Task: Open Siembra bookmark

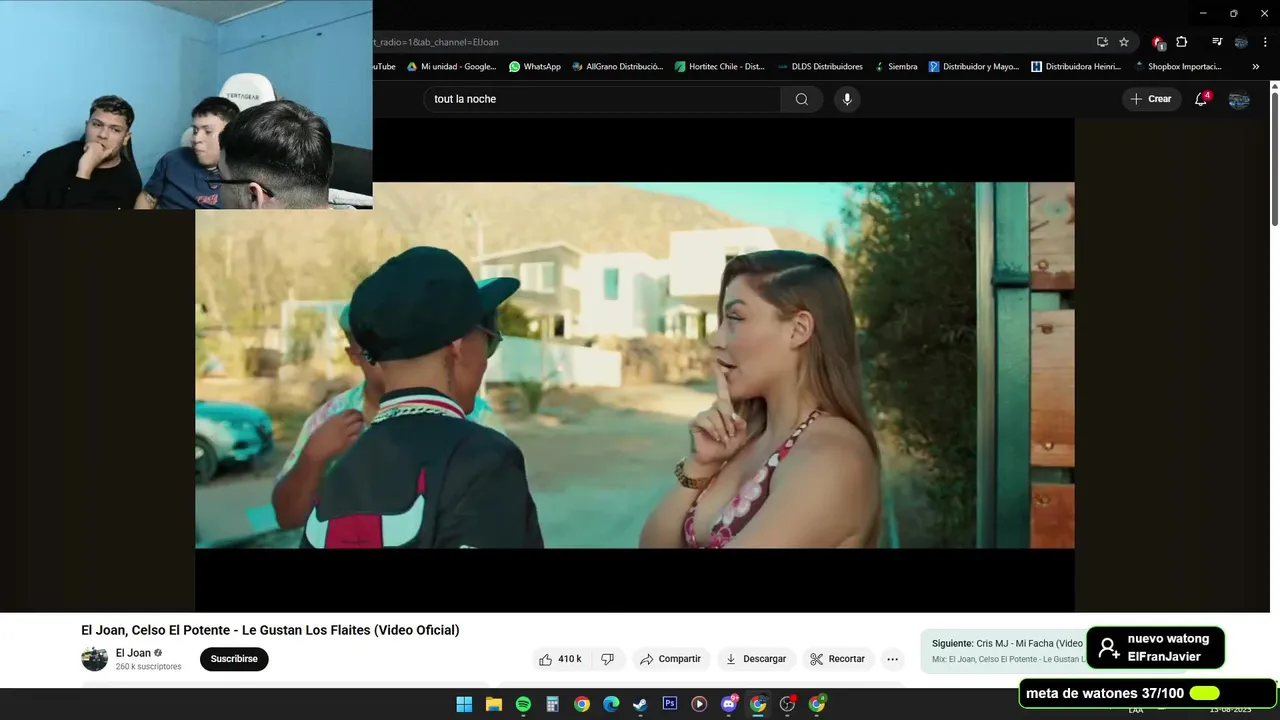Action: pyautogui.click(x=896, y=67)
